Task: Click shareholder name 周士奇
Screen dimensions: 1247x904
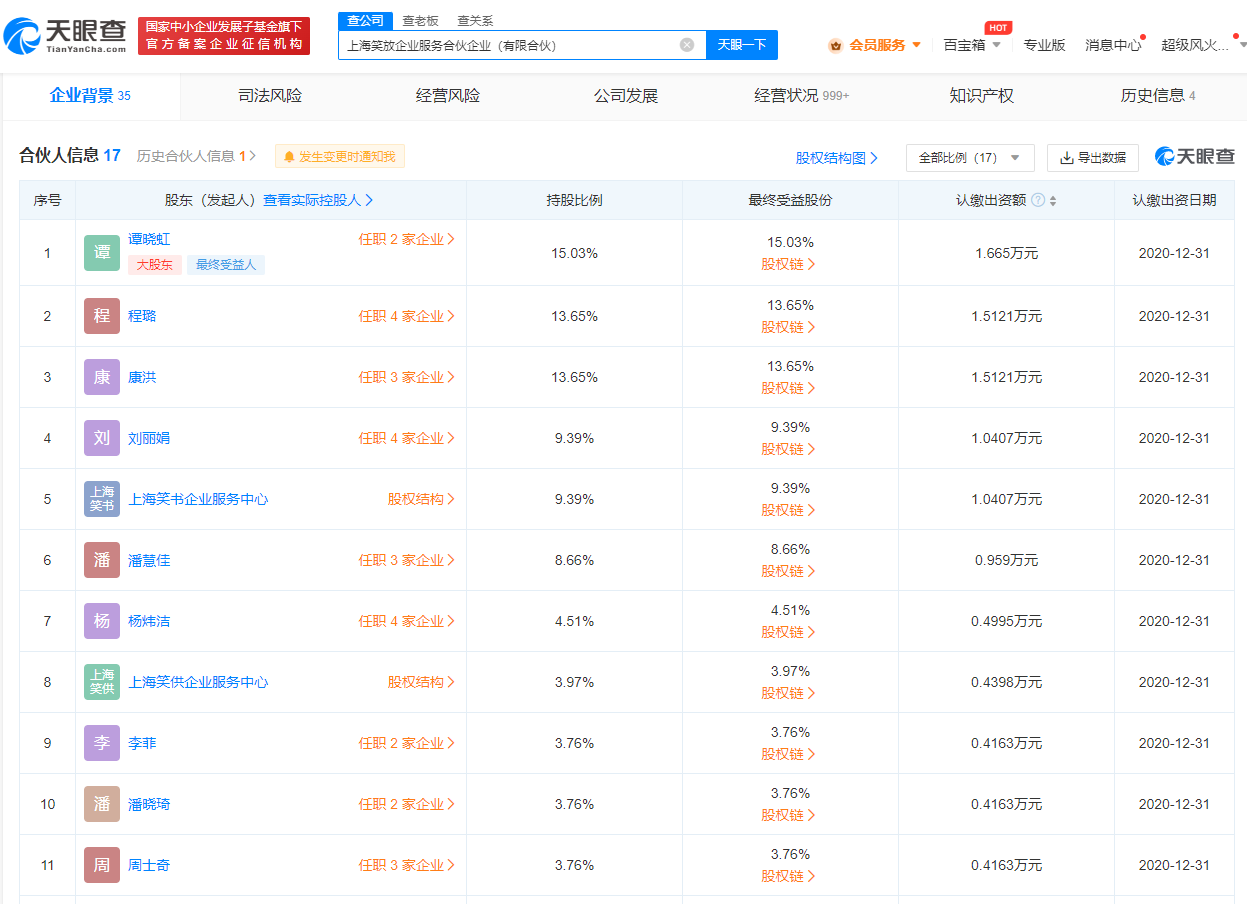Action: (149, 865)
